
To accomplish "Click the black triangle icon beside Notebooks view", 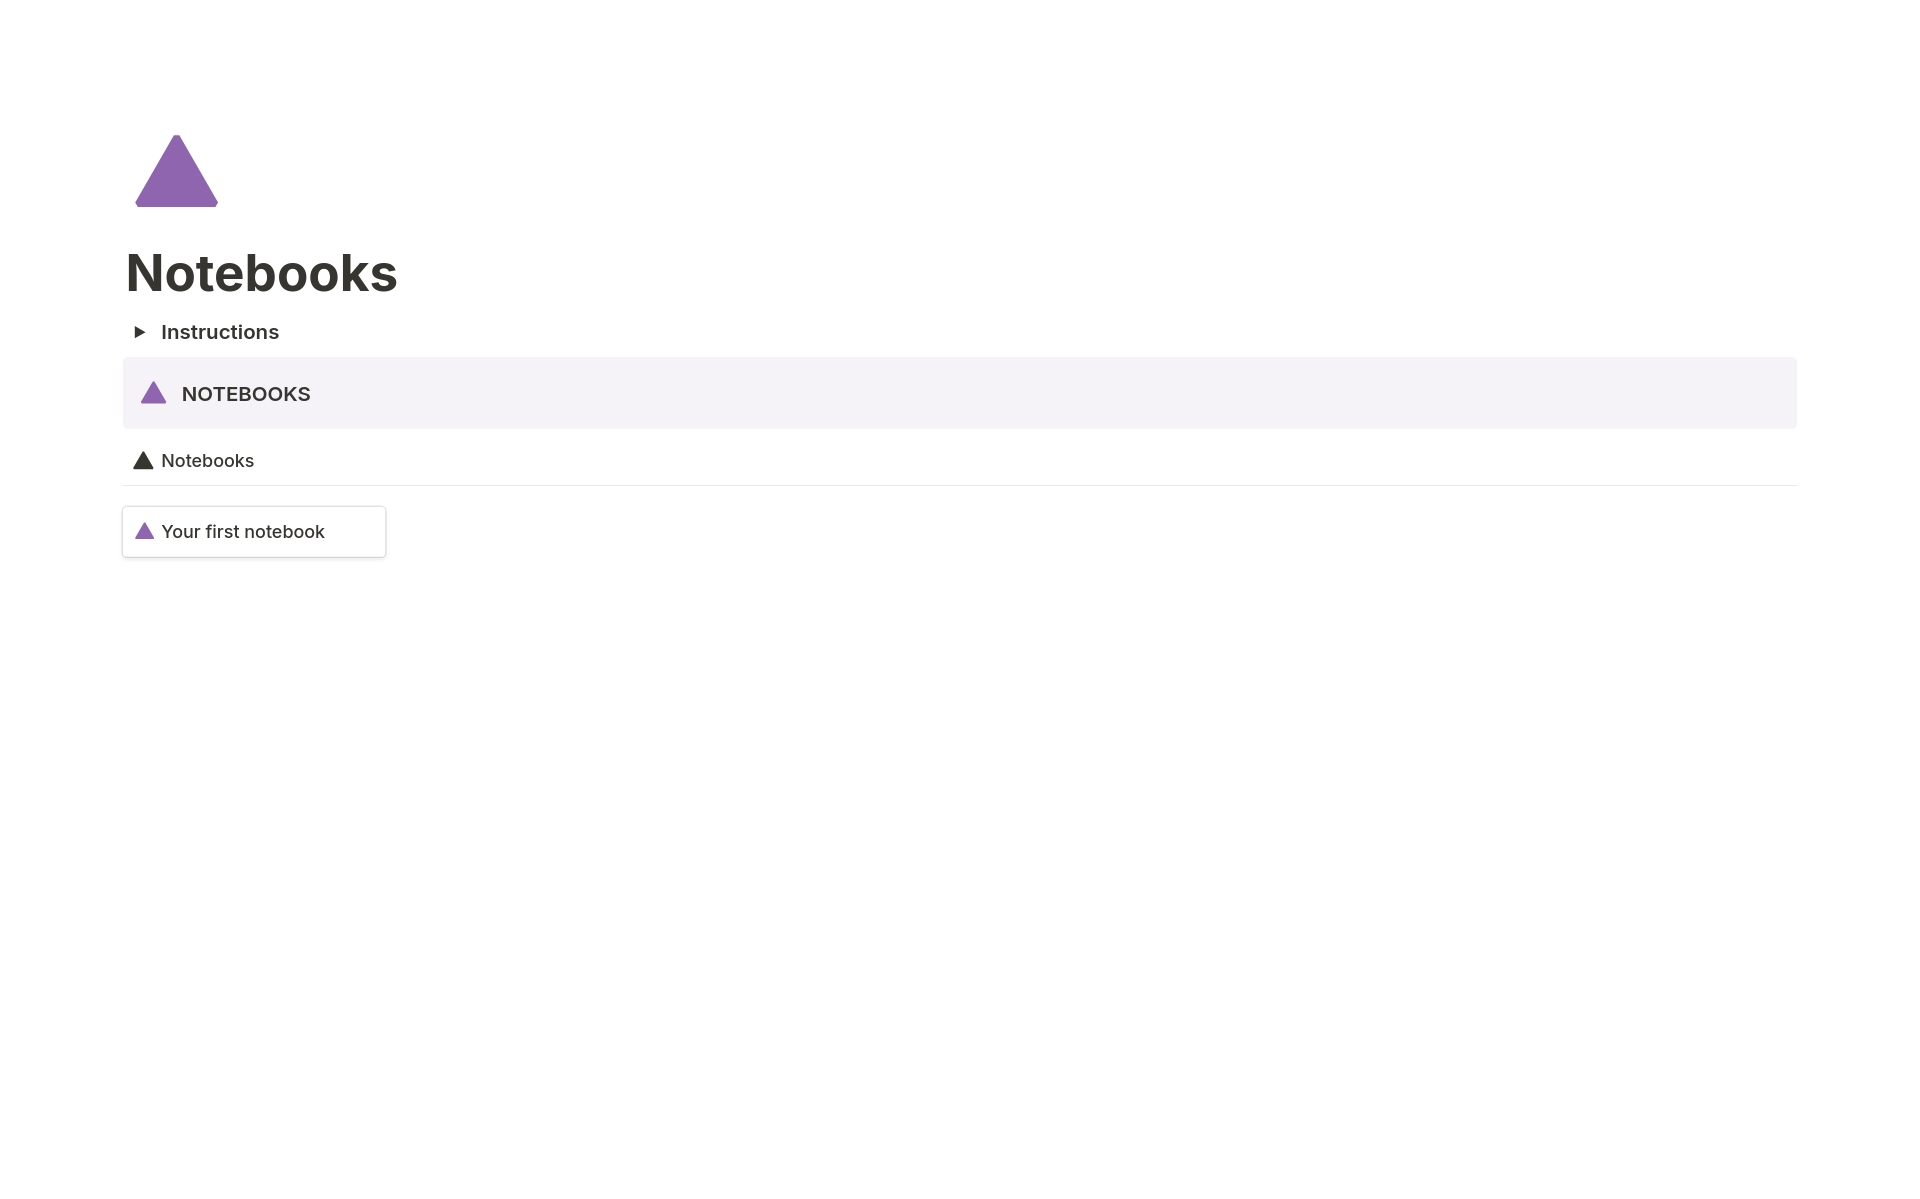I will (x=143, y=461).
